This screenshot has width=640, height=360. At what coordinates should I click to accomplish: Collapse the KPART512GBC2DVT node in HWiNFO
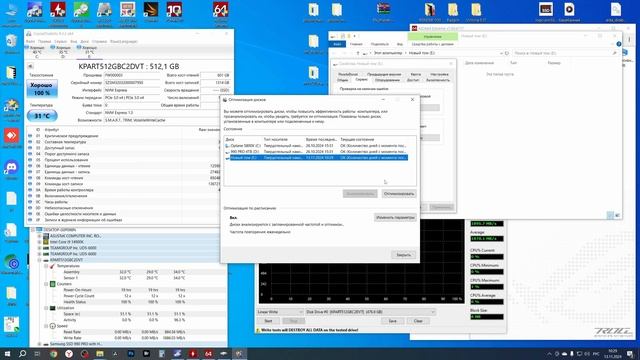pos(40,260)
